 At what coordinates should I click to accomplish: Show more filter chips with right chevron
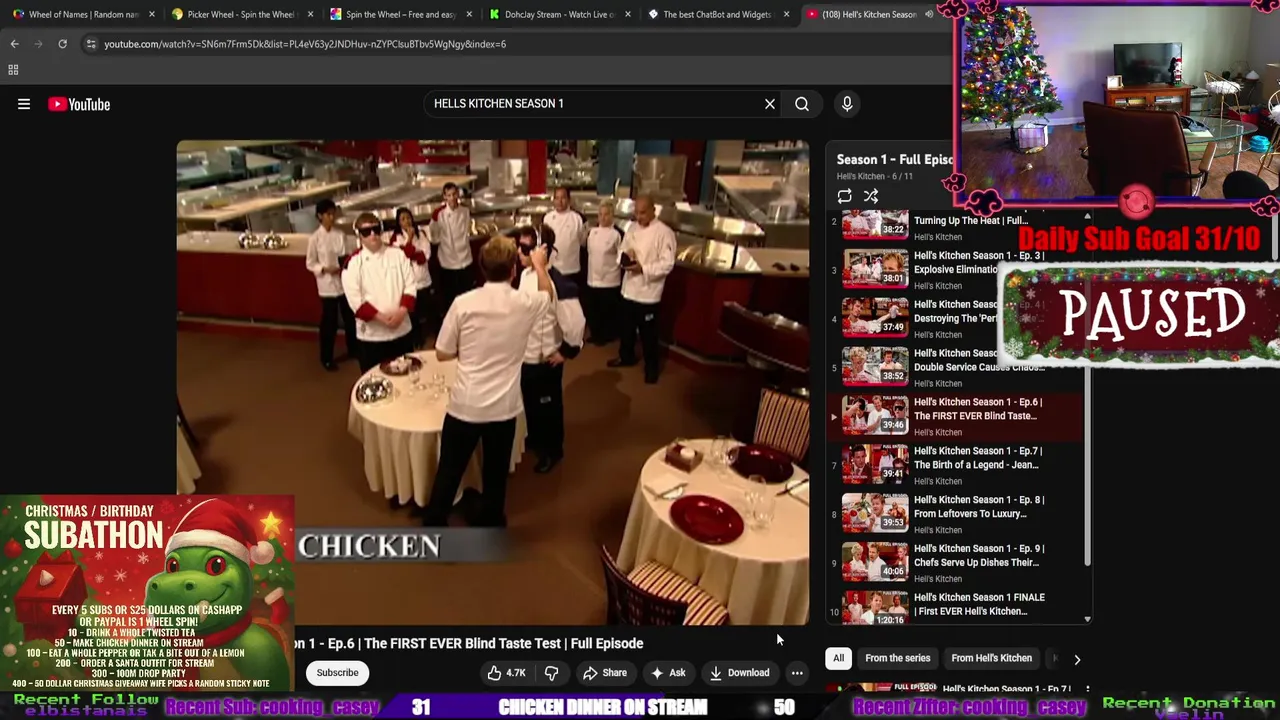tap(1077, 659)
